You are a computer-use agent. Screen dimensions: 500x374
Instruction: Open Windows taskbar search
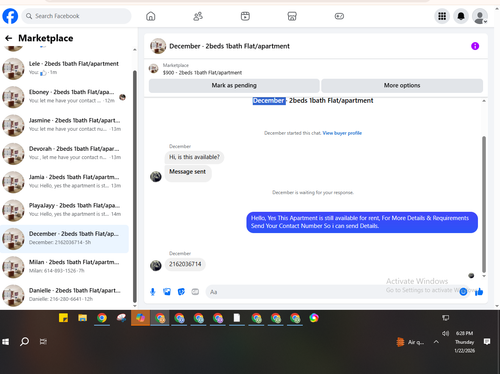pos(24,342)
